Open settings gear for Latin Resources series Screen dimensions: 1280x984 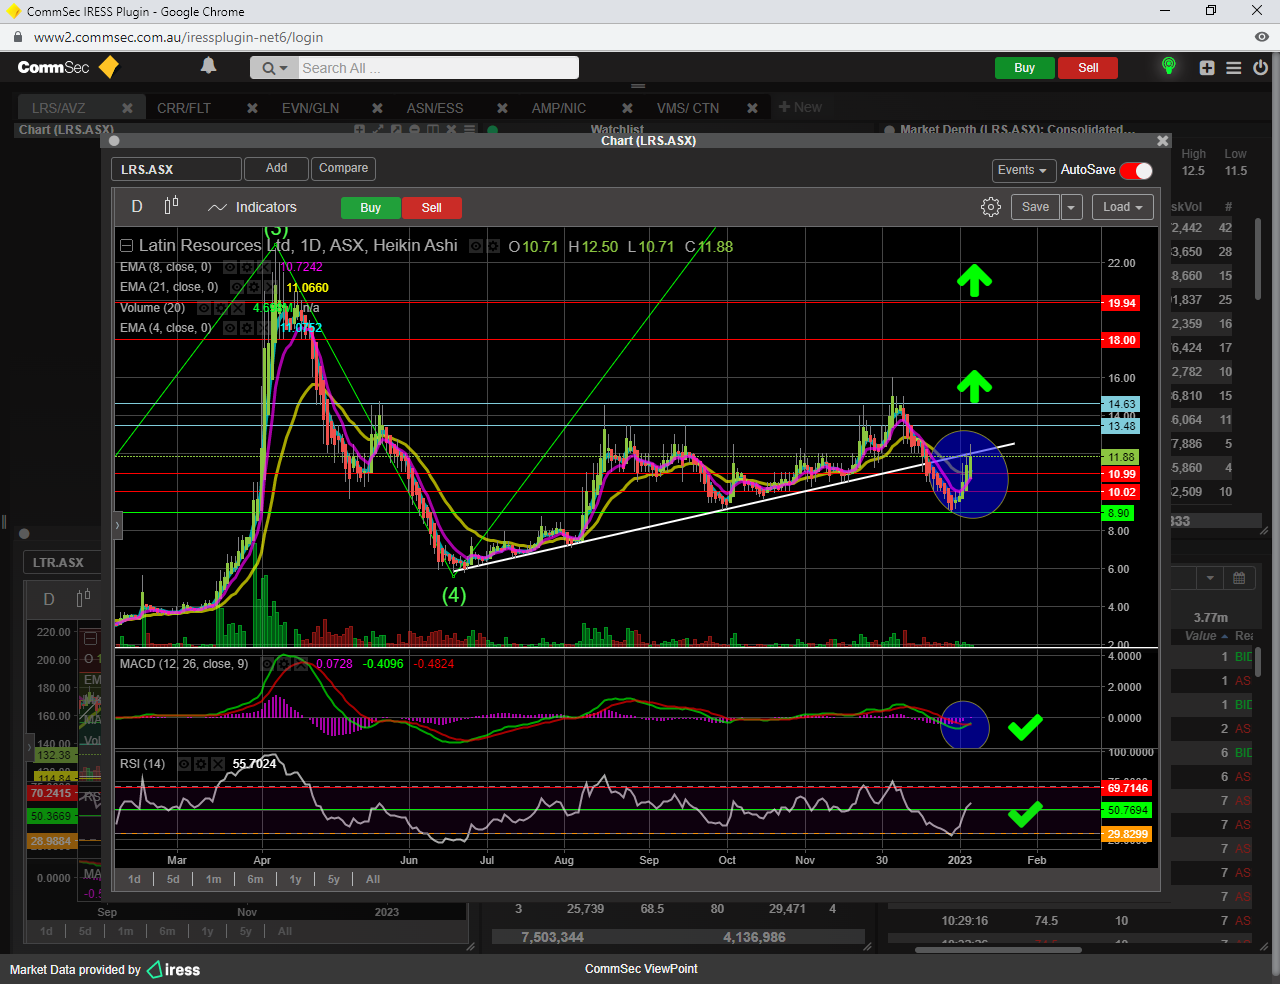[x=493, y=246]
